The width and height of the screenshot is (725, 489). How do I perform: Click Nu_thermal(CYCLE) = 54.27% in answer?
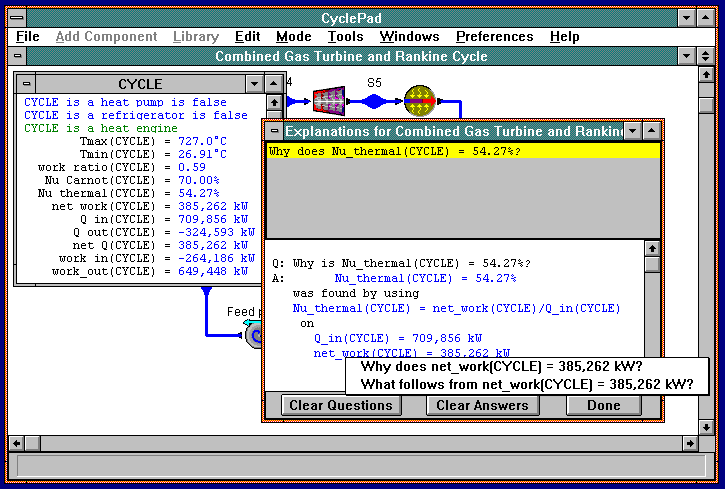[x=425, y=278]
